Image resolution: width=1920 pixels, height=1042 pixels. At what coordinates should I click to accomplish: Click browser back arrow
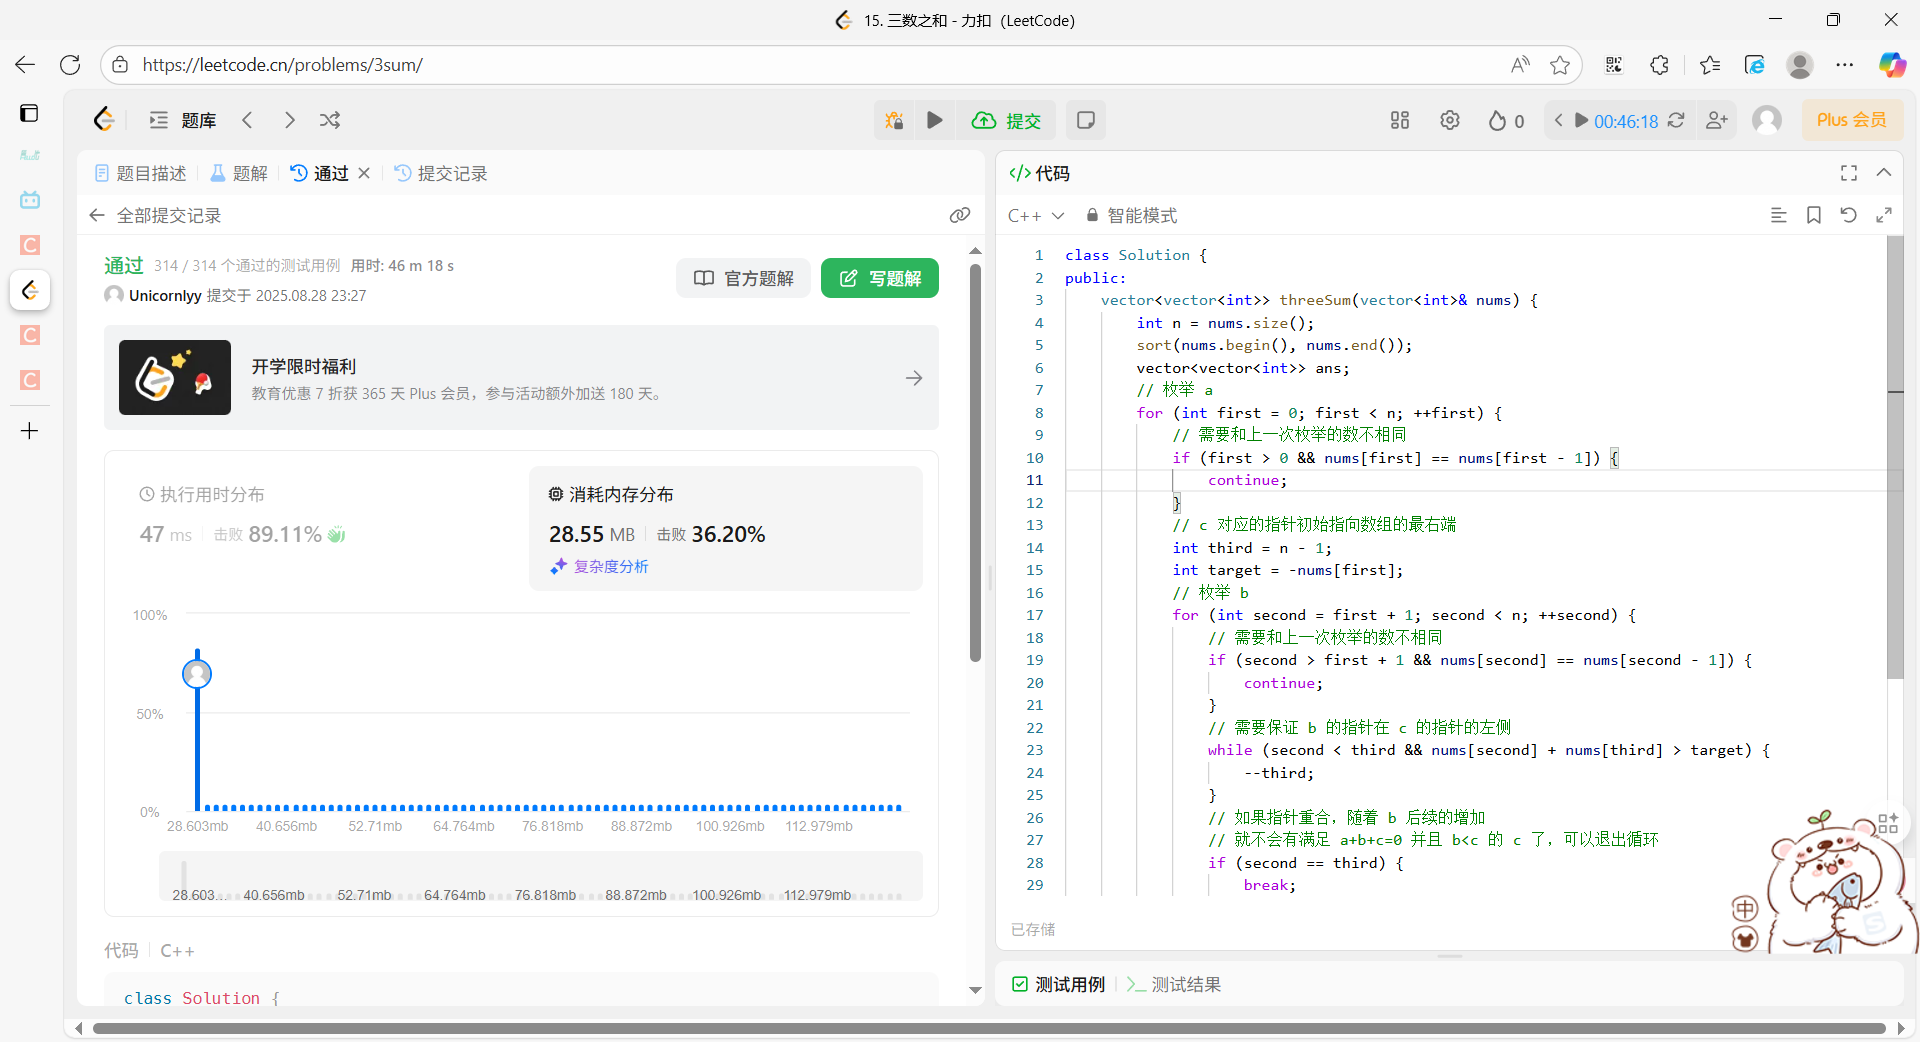pos(25,65)
